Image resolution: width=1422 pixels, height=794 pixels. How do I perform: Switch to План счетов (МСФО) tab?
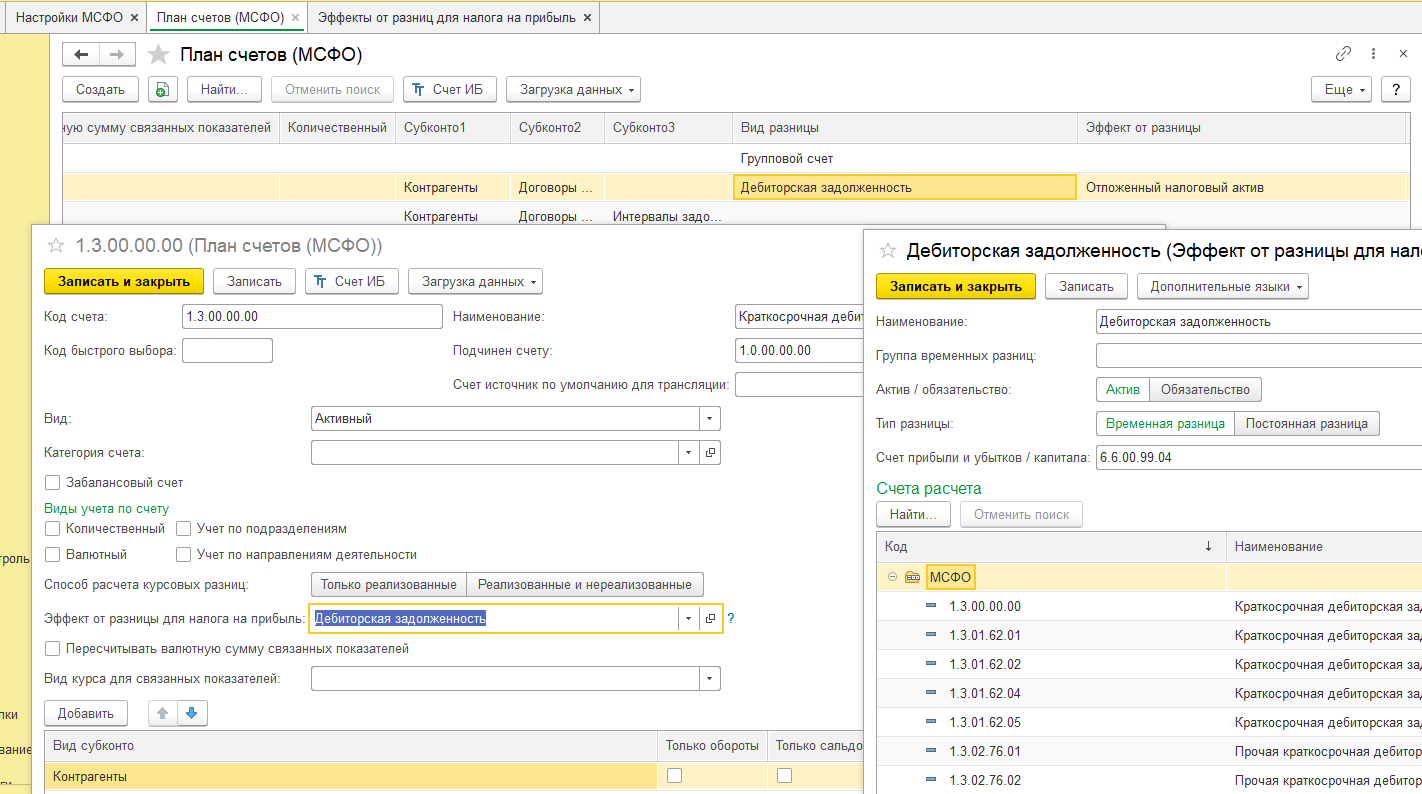[x=220, y=18]
